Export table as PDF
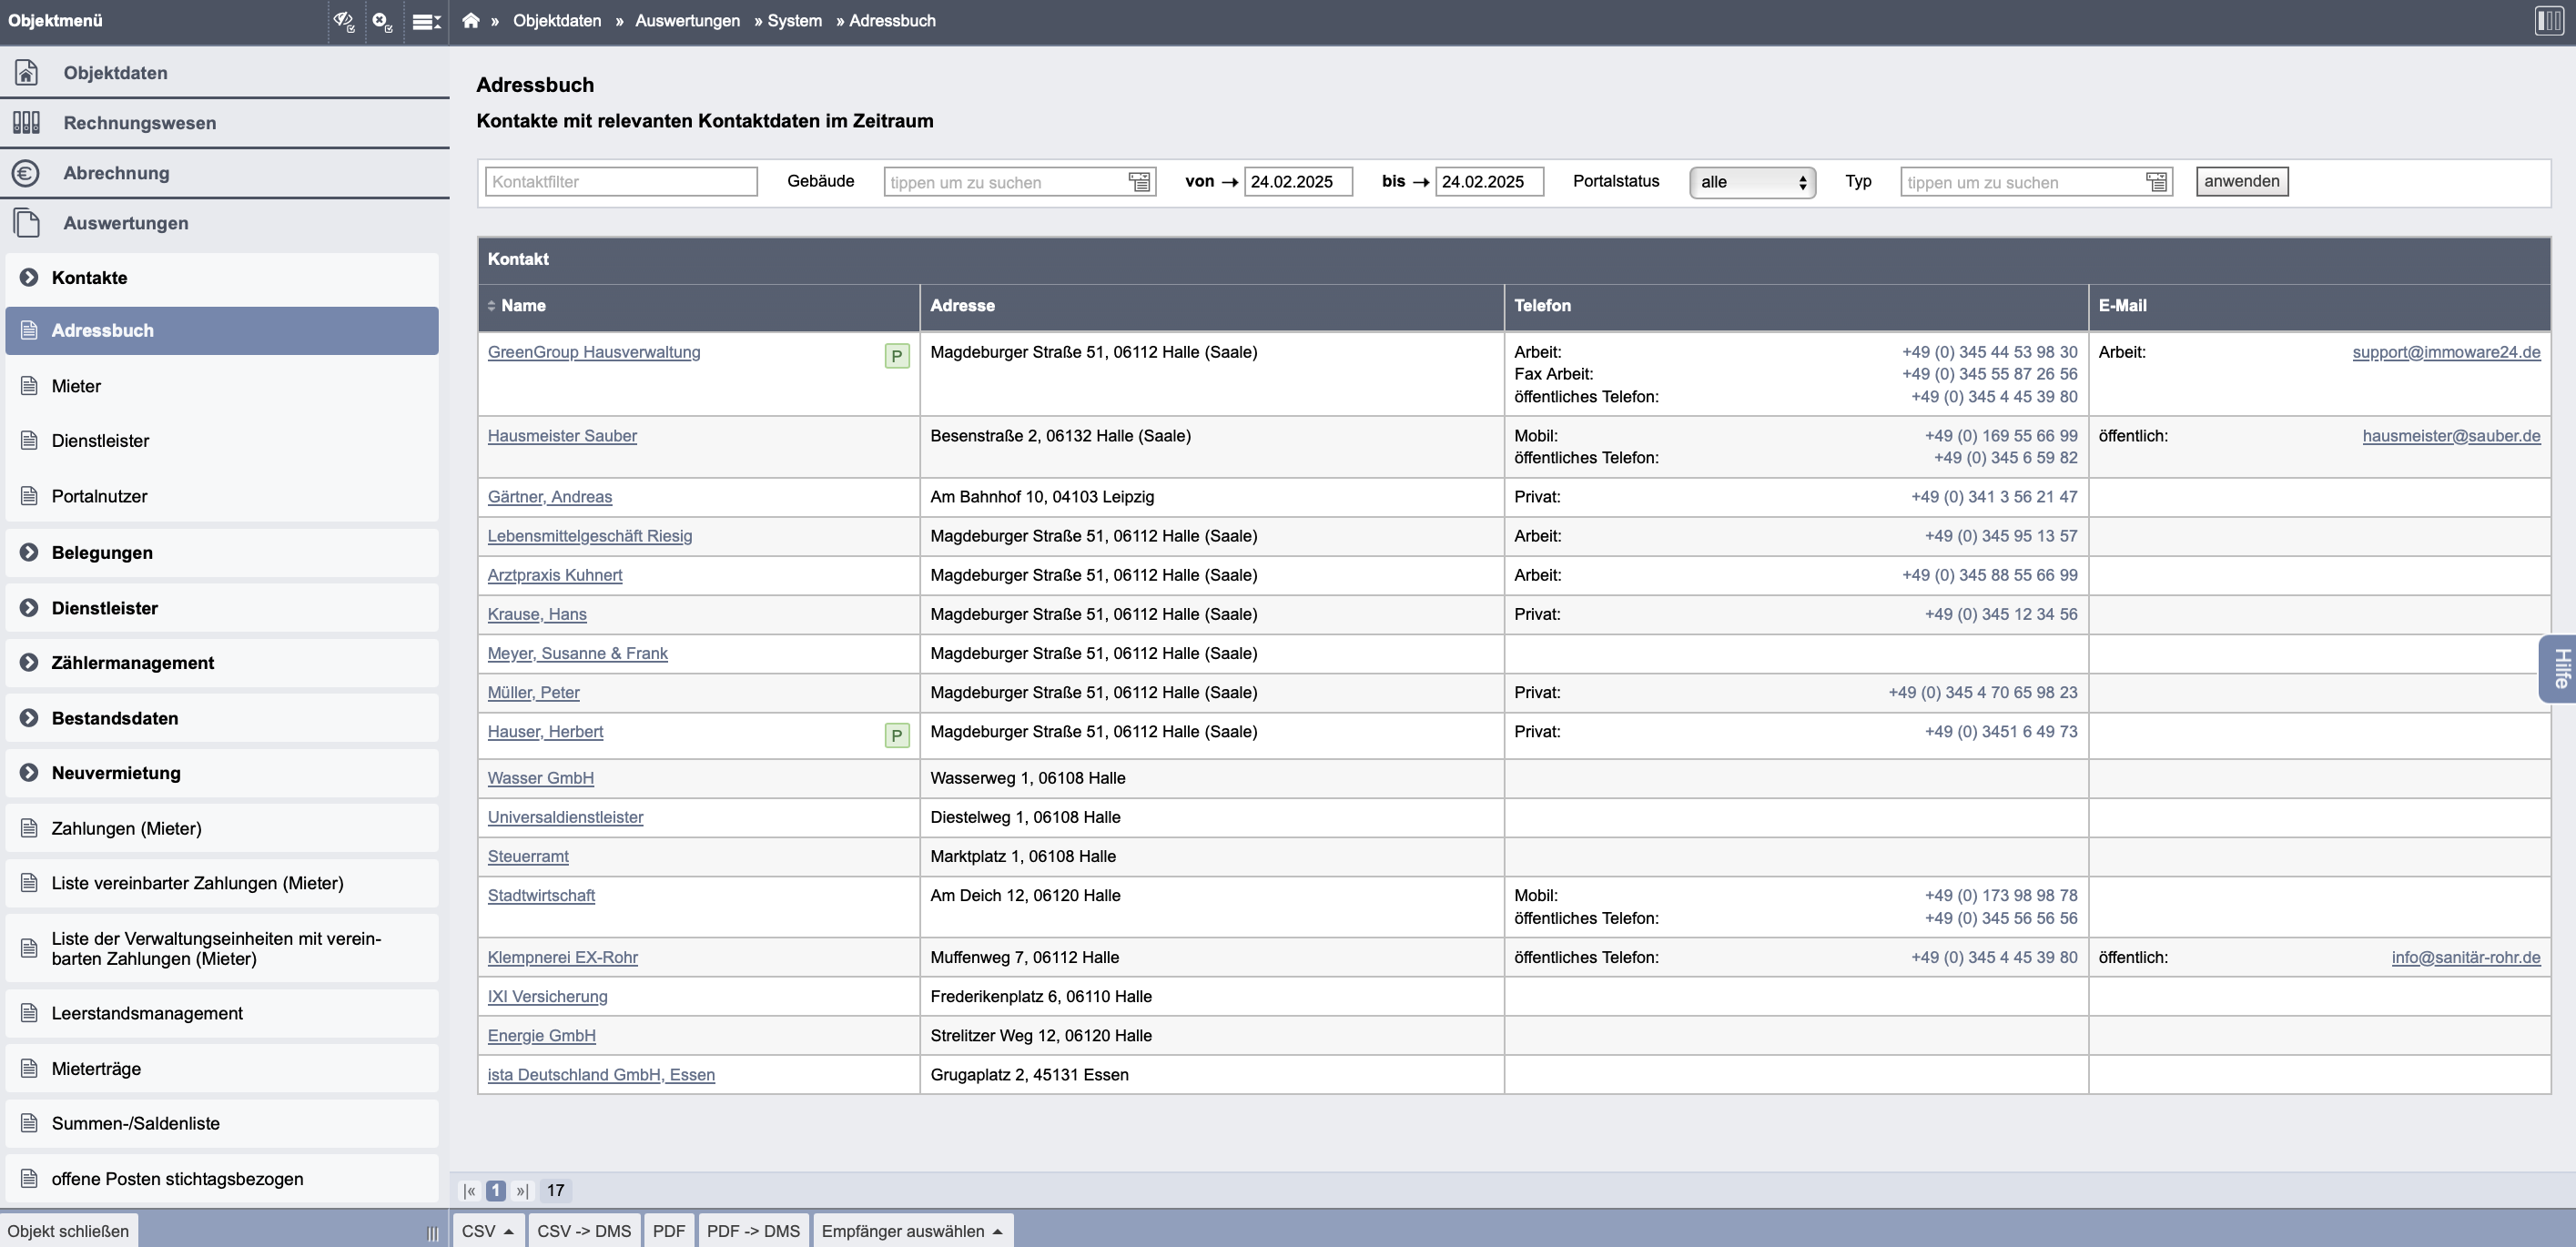The image size is (2576, 1247). 669,1231
